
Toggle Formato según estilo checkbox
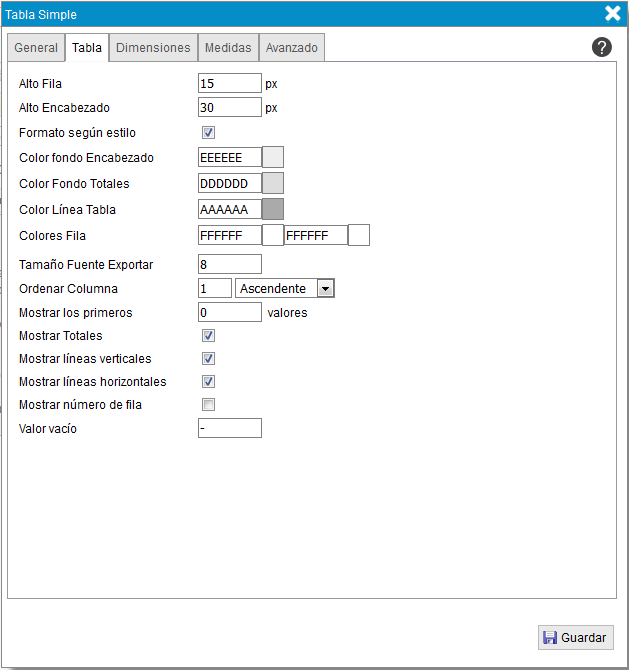(x=209, y=132)
